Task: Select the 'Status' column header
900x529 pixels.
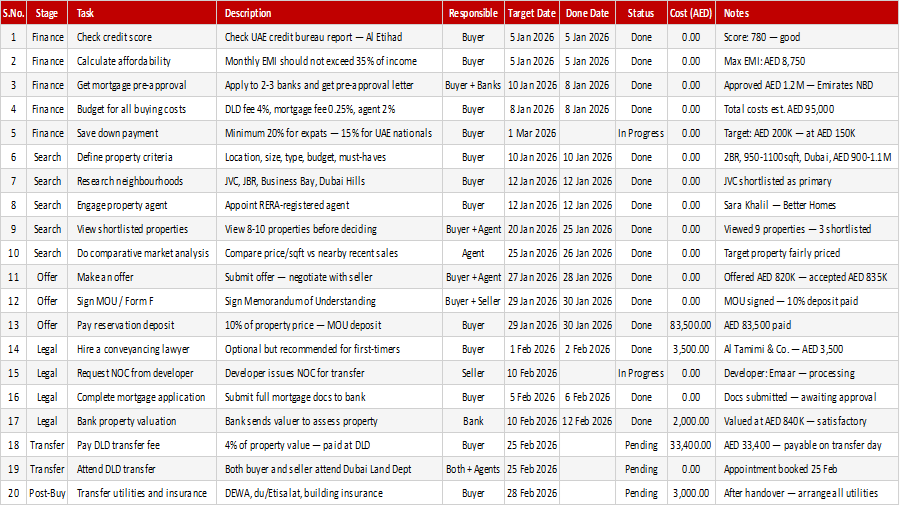Action: pyautogui.click(x=641, y=13)
